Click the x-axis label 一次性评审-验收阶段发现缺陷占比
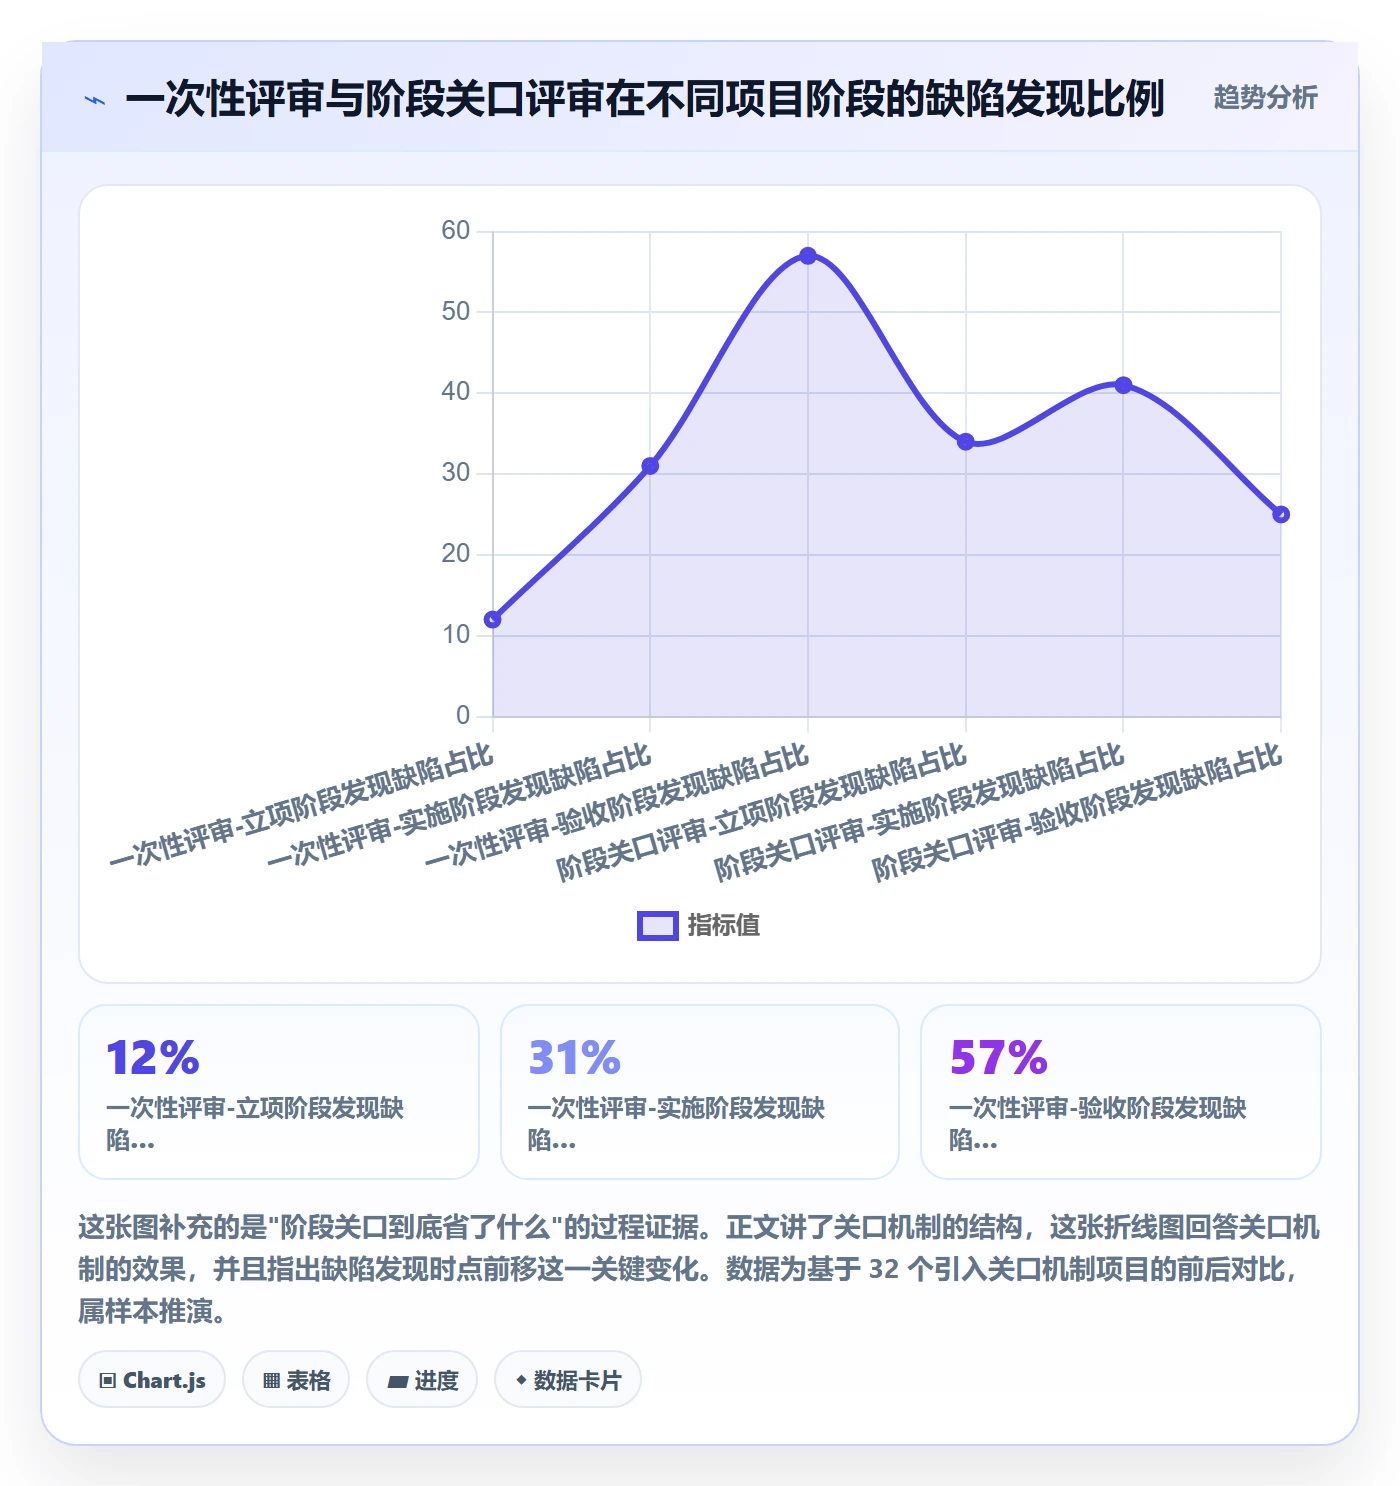The image size is (1400, 1486). coord(617,805)
